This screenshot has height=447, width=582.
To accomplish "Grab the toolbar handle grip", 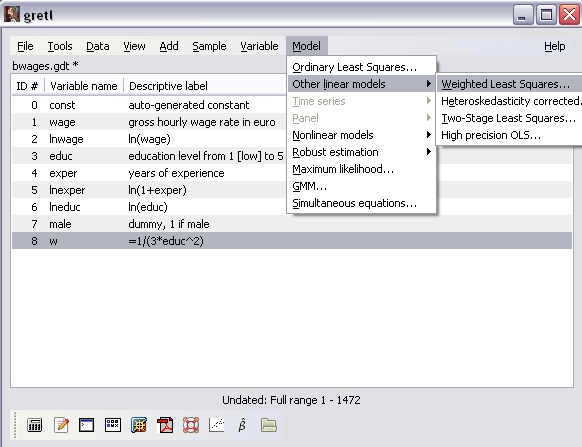I will click(15, 425).
